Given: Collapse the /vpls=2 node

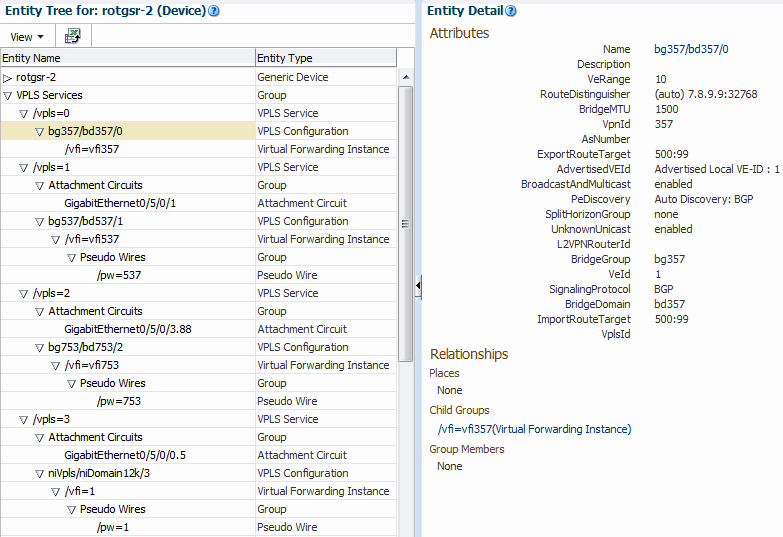Looking at the screenshot, I should point(23,293).
